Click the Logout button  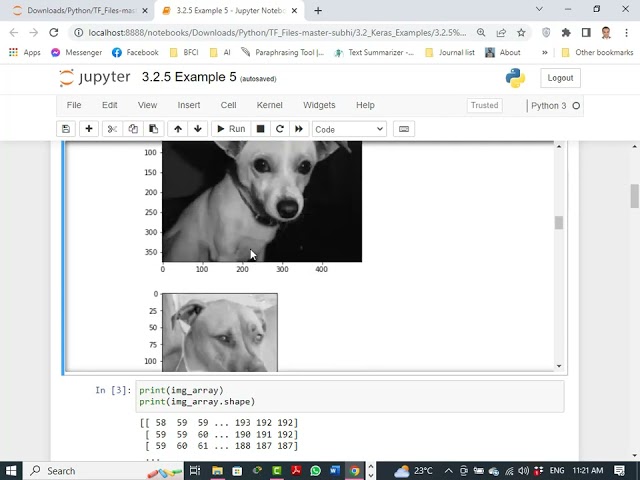(560, 78)
